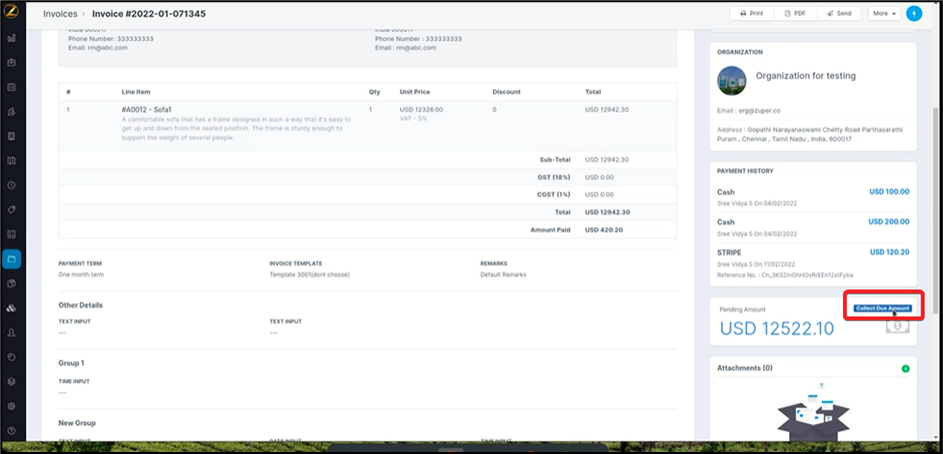The image size is (943, 454).
Task: Click the 'Organization for testing' name
Action: coord(805,76)
